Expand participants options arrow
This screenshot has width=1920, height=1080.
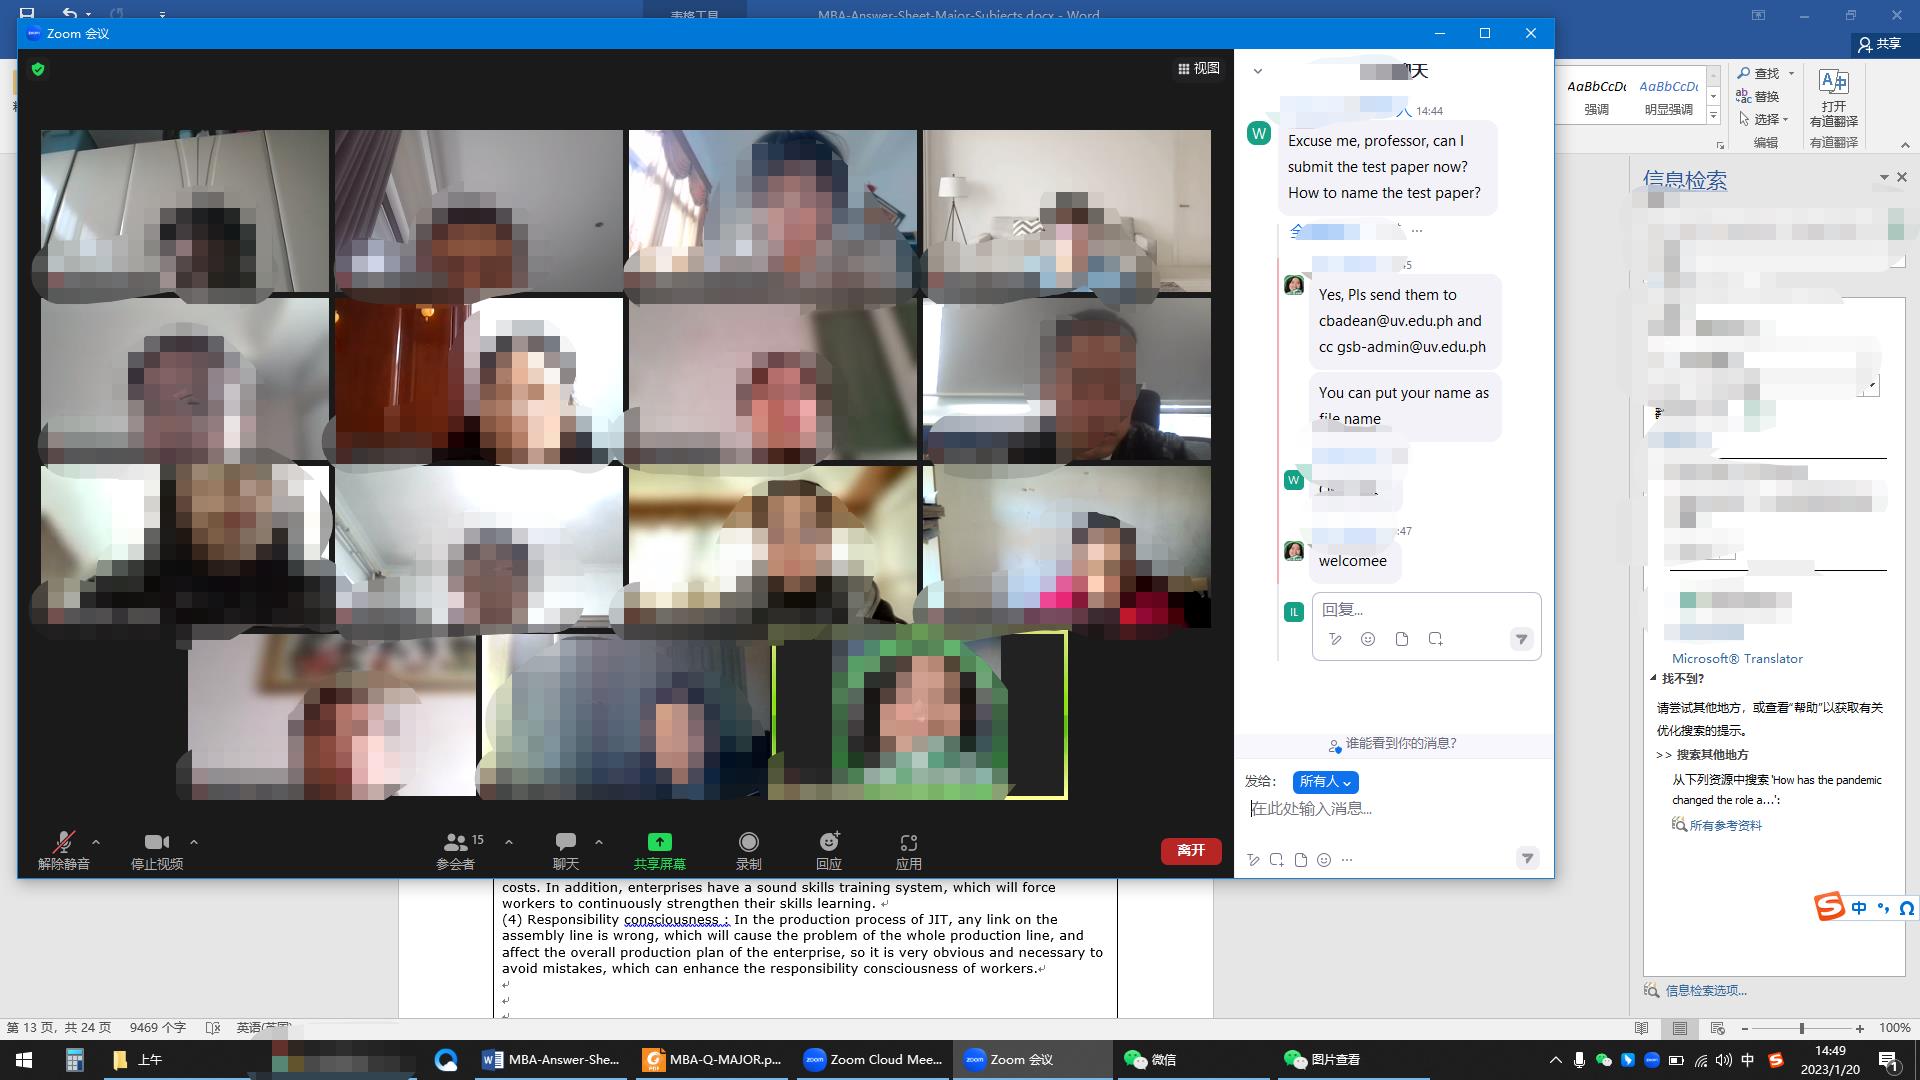(509, 842)
